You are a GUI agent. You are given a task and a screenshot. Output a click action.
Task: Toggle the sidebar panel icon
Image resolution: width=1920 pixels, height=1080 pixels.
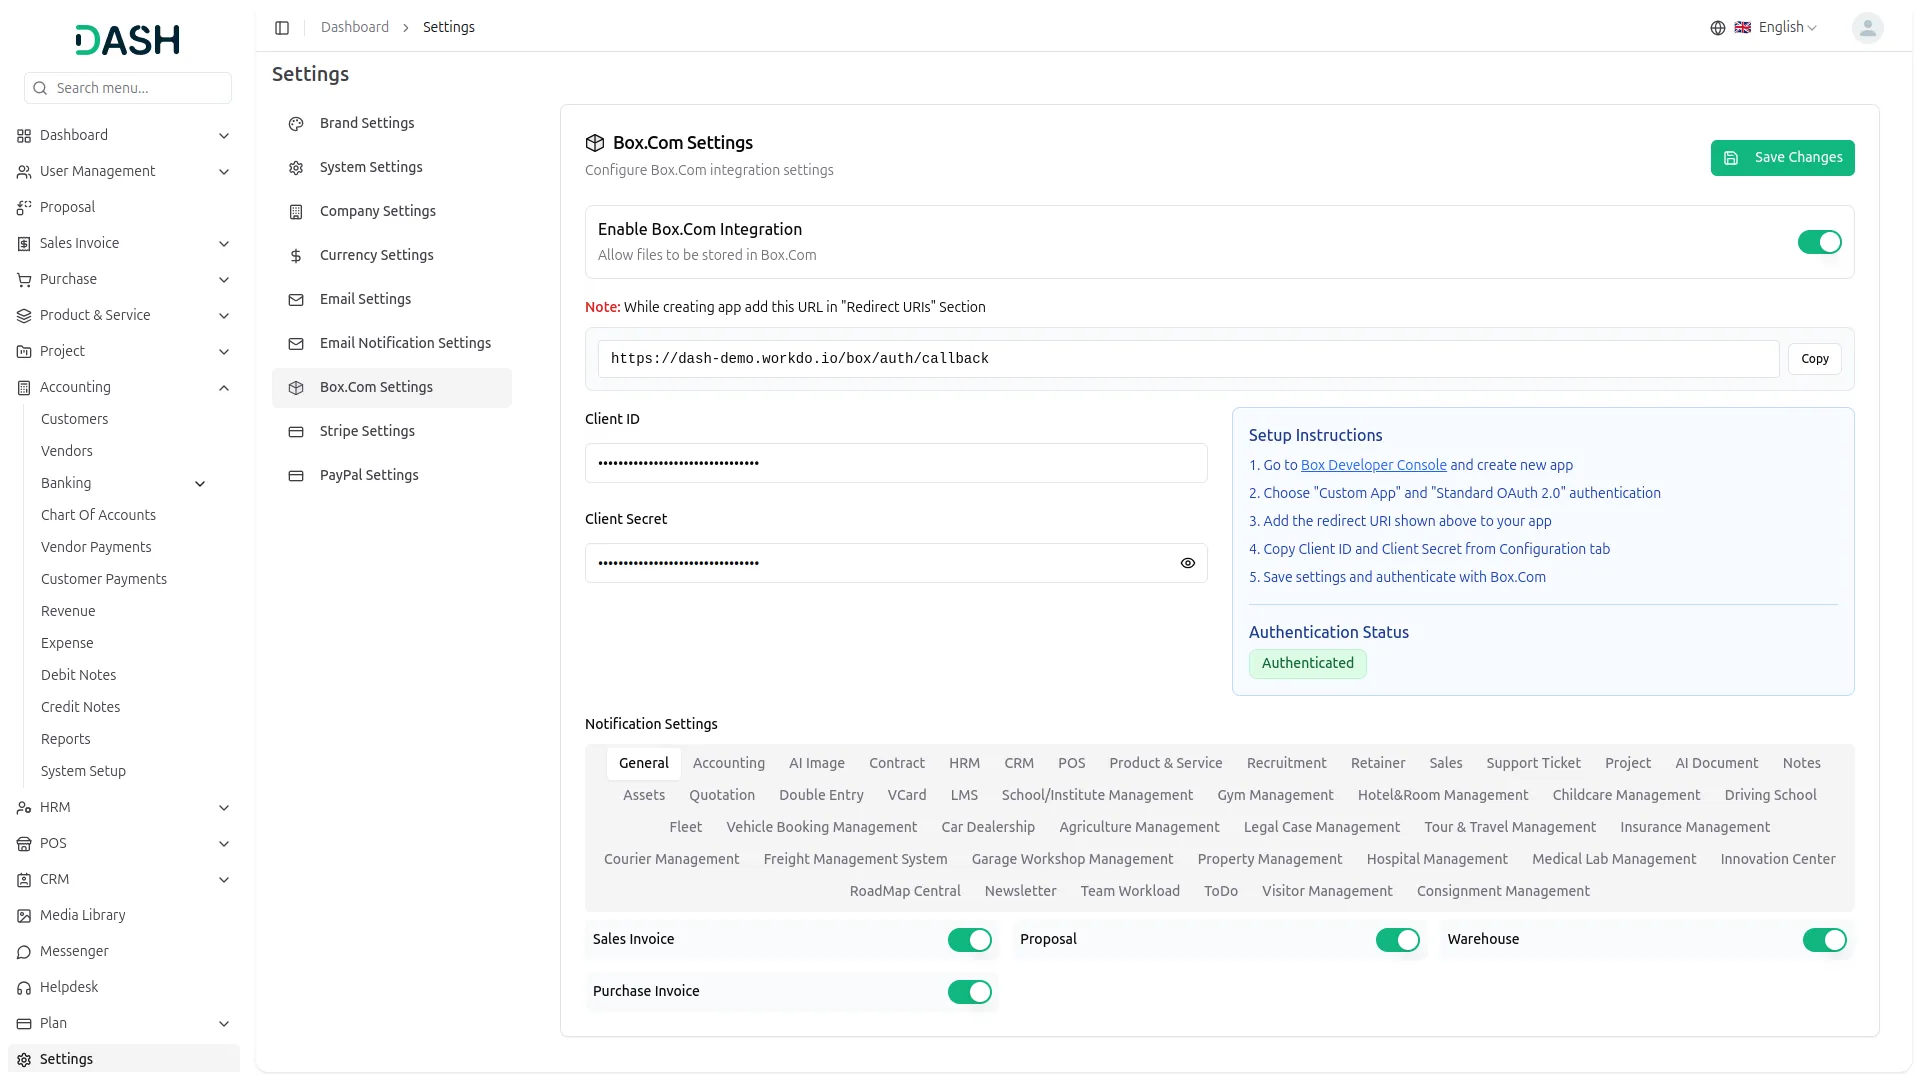(282, 28)
